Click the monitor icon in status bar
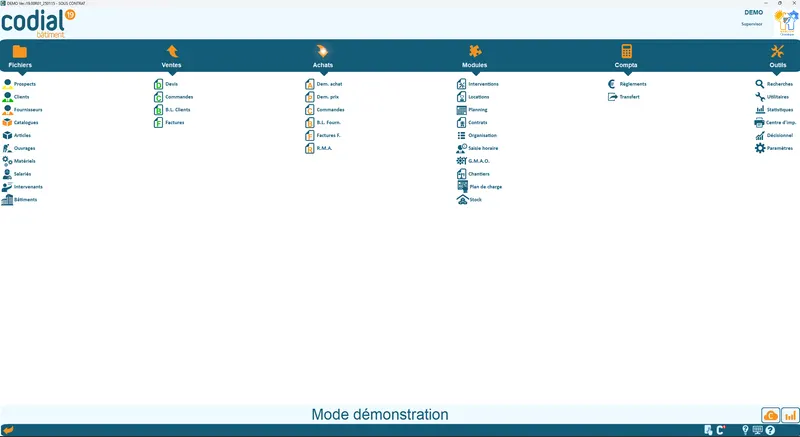This screenshot has height=437, width=800. 758,430
